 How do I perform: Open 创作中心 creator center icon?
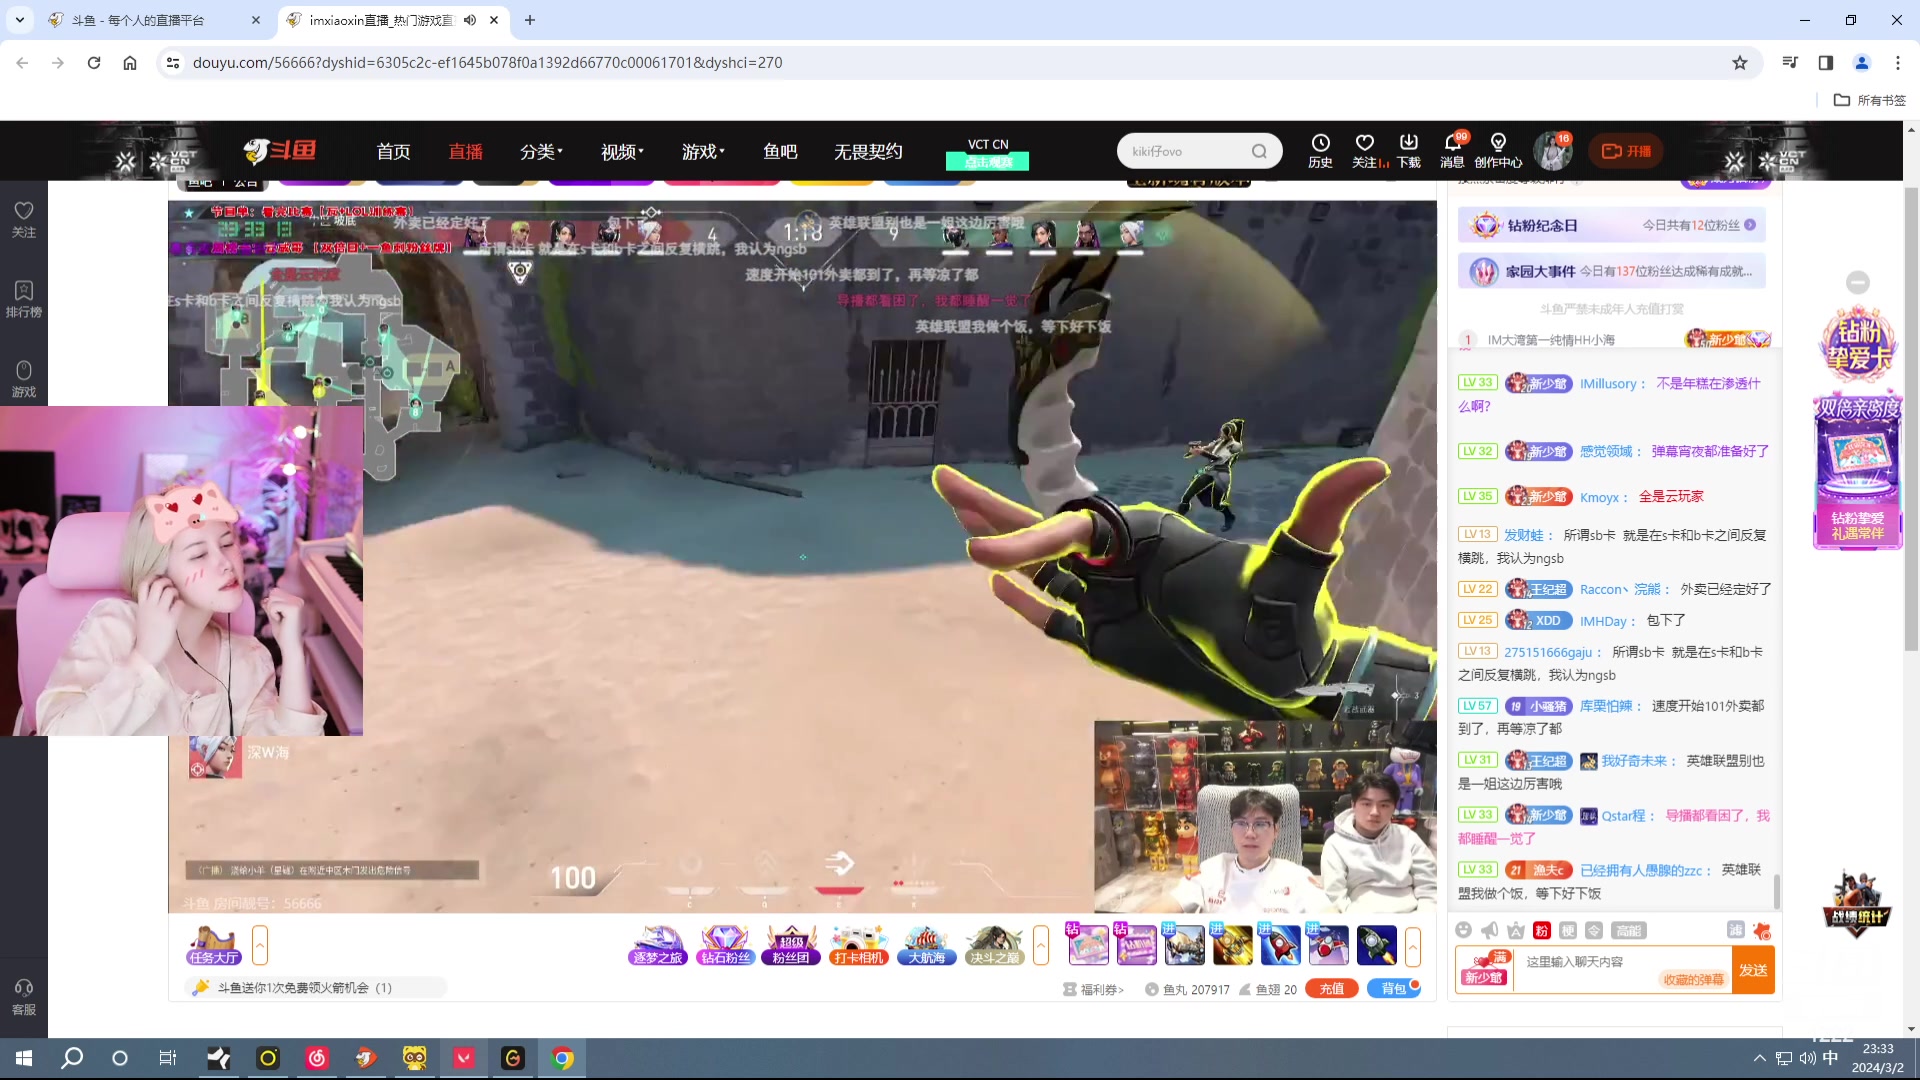point(1498,151)
